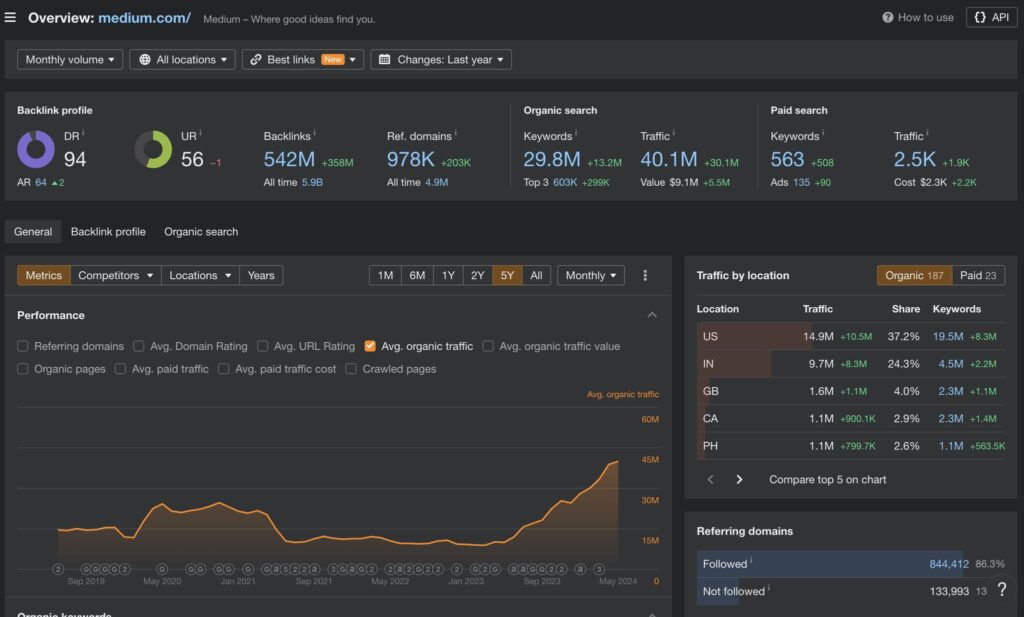Set chart range to 5Y

coord(507,276)
